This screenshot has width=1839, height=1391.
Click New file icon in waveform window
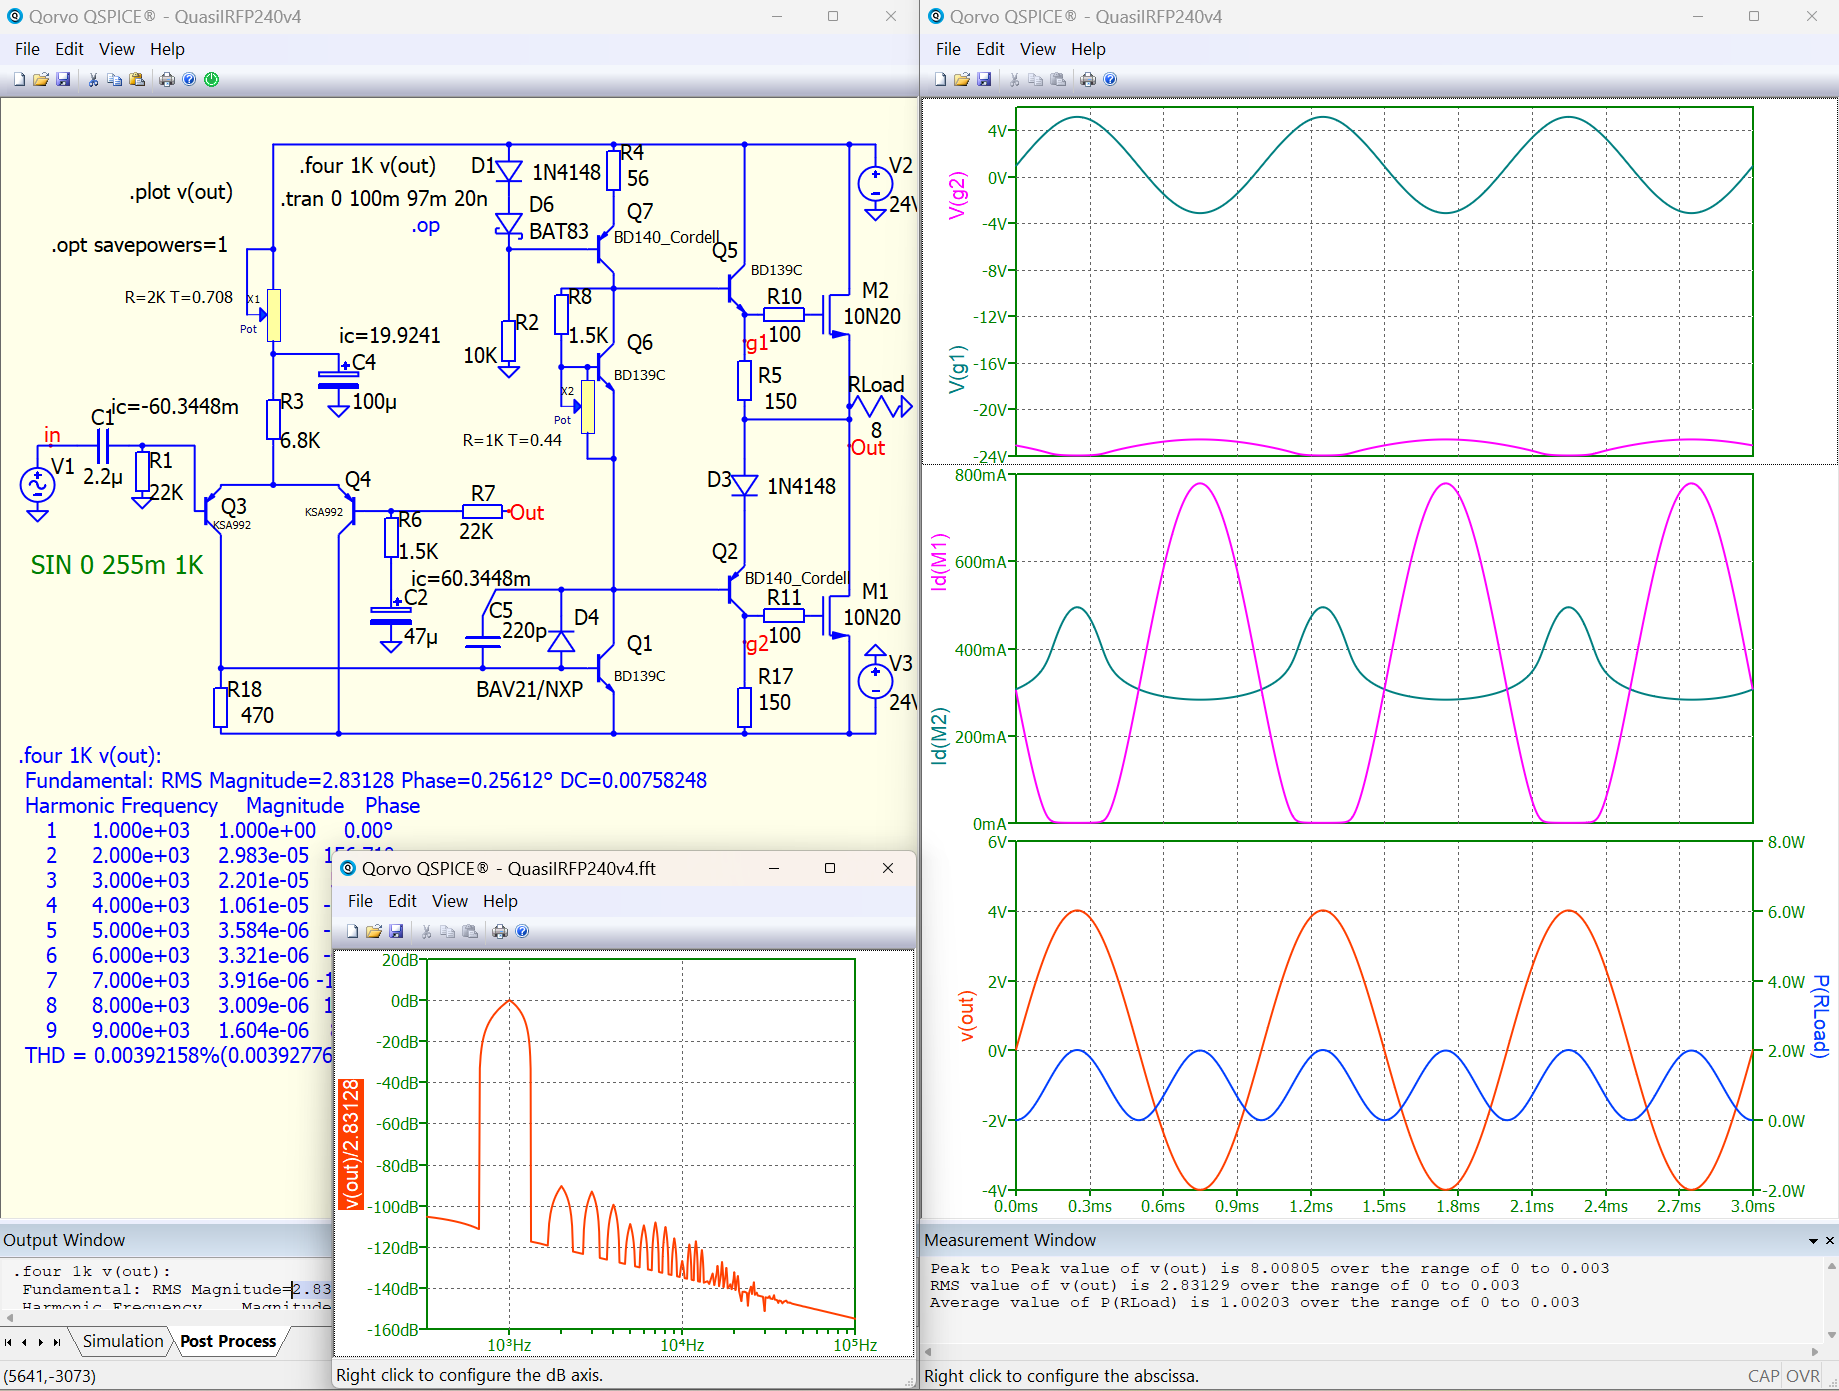click(940, 80)
